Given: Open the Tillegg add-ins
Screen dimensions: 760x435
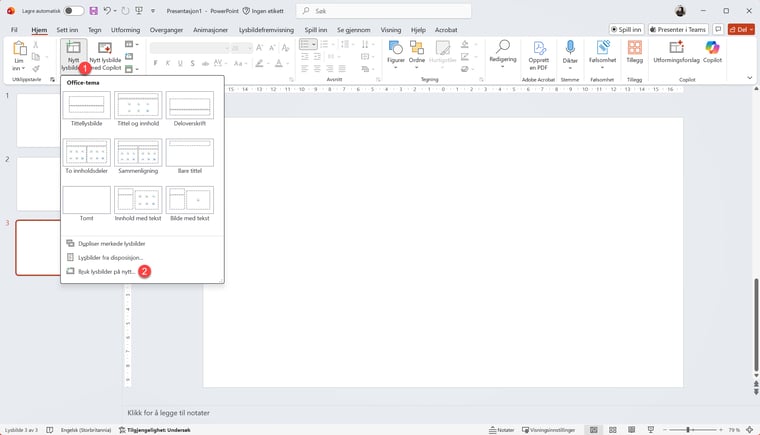Looking at the screenshot, I should (634, 52).
